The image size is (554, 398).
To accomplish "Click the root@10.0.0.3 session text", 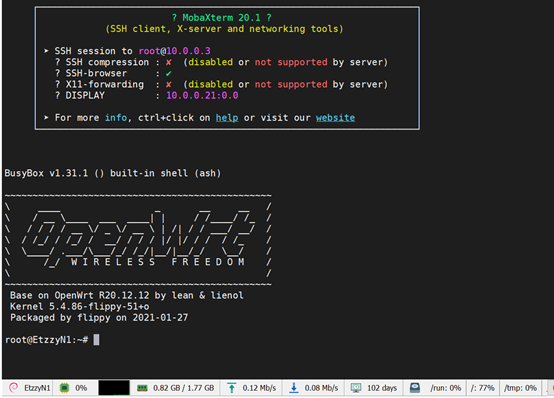I will (175, 51).
